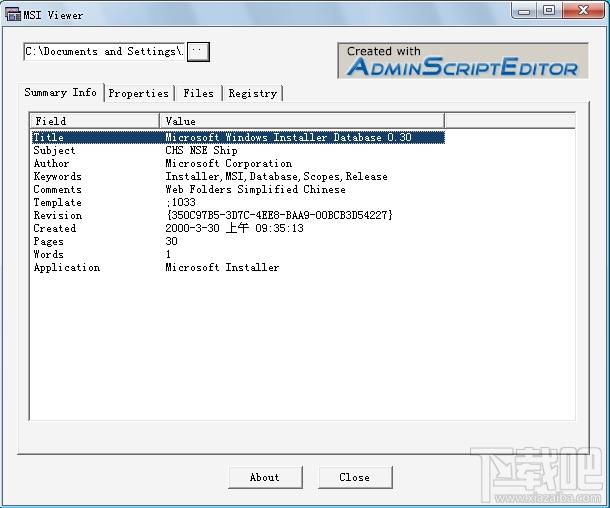Screen dimensions: 610x508
Task: Close window with the red X button
Action: coord(583,10)
